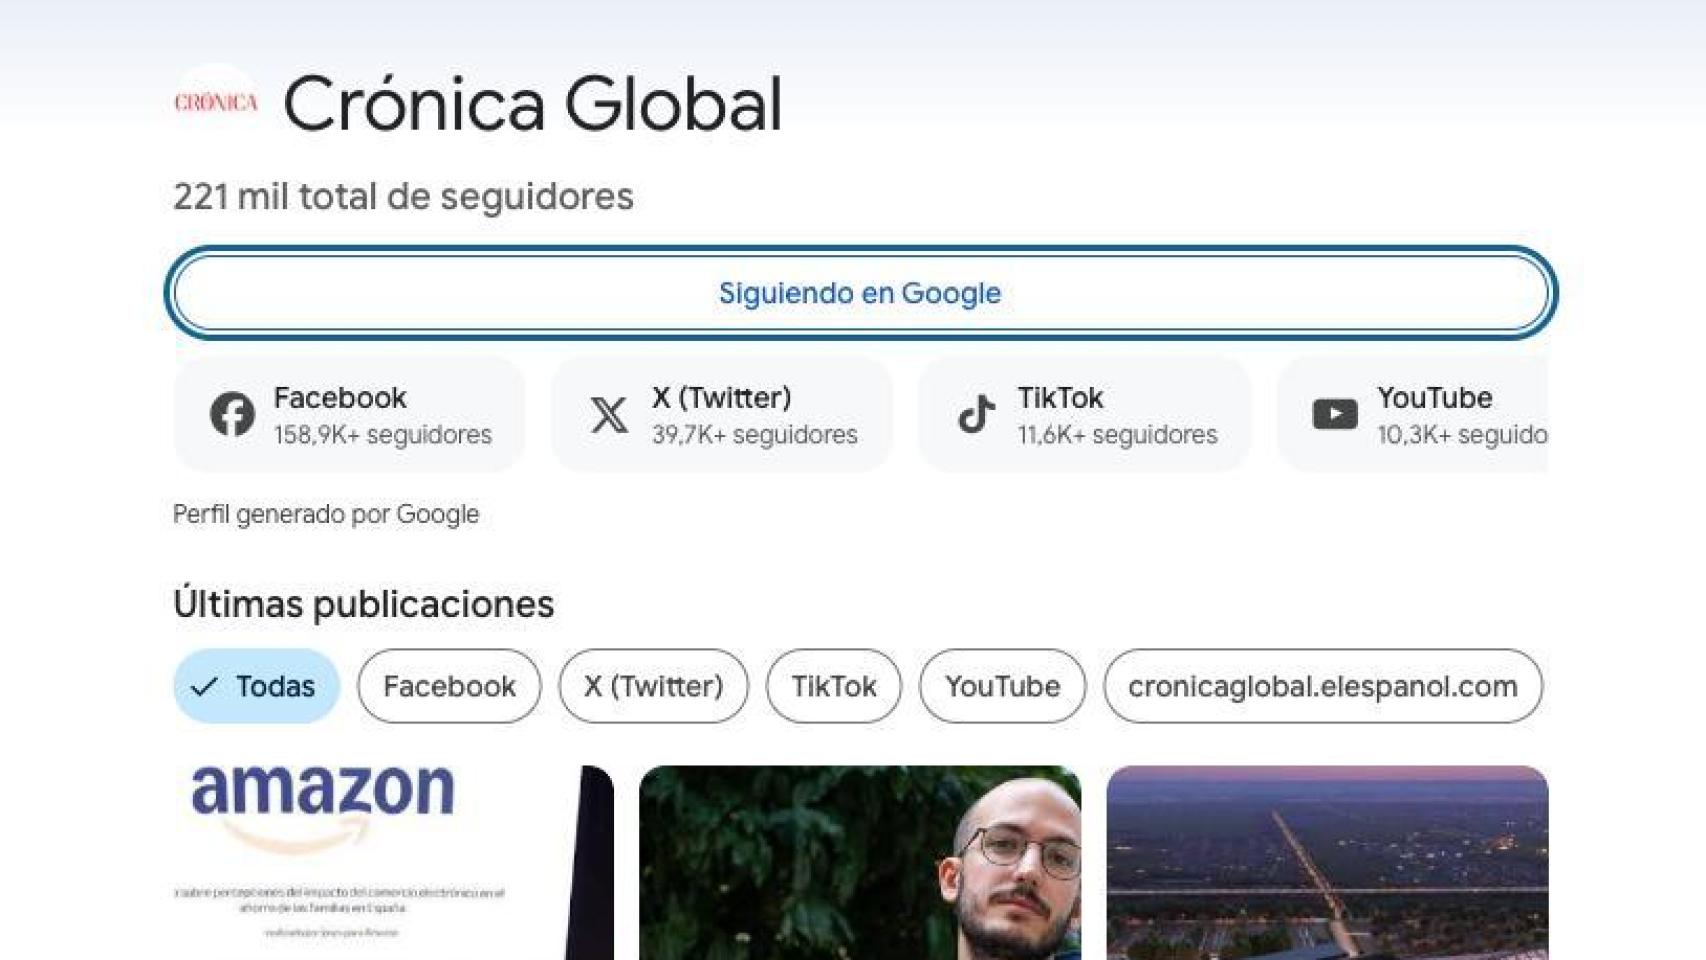Screen dimensions: 1706x960
Task: Open the YouTube 10,3K+ followers card
Action: (x=1412, y=414)
